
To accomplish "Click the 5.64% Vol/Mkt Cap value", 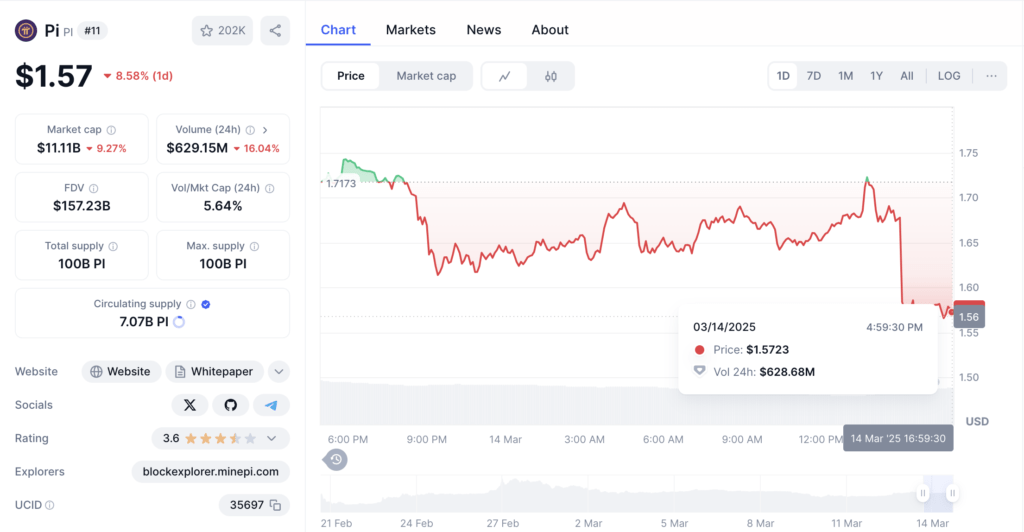I will [x=223, y=206].
